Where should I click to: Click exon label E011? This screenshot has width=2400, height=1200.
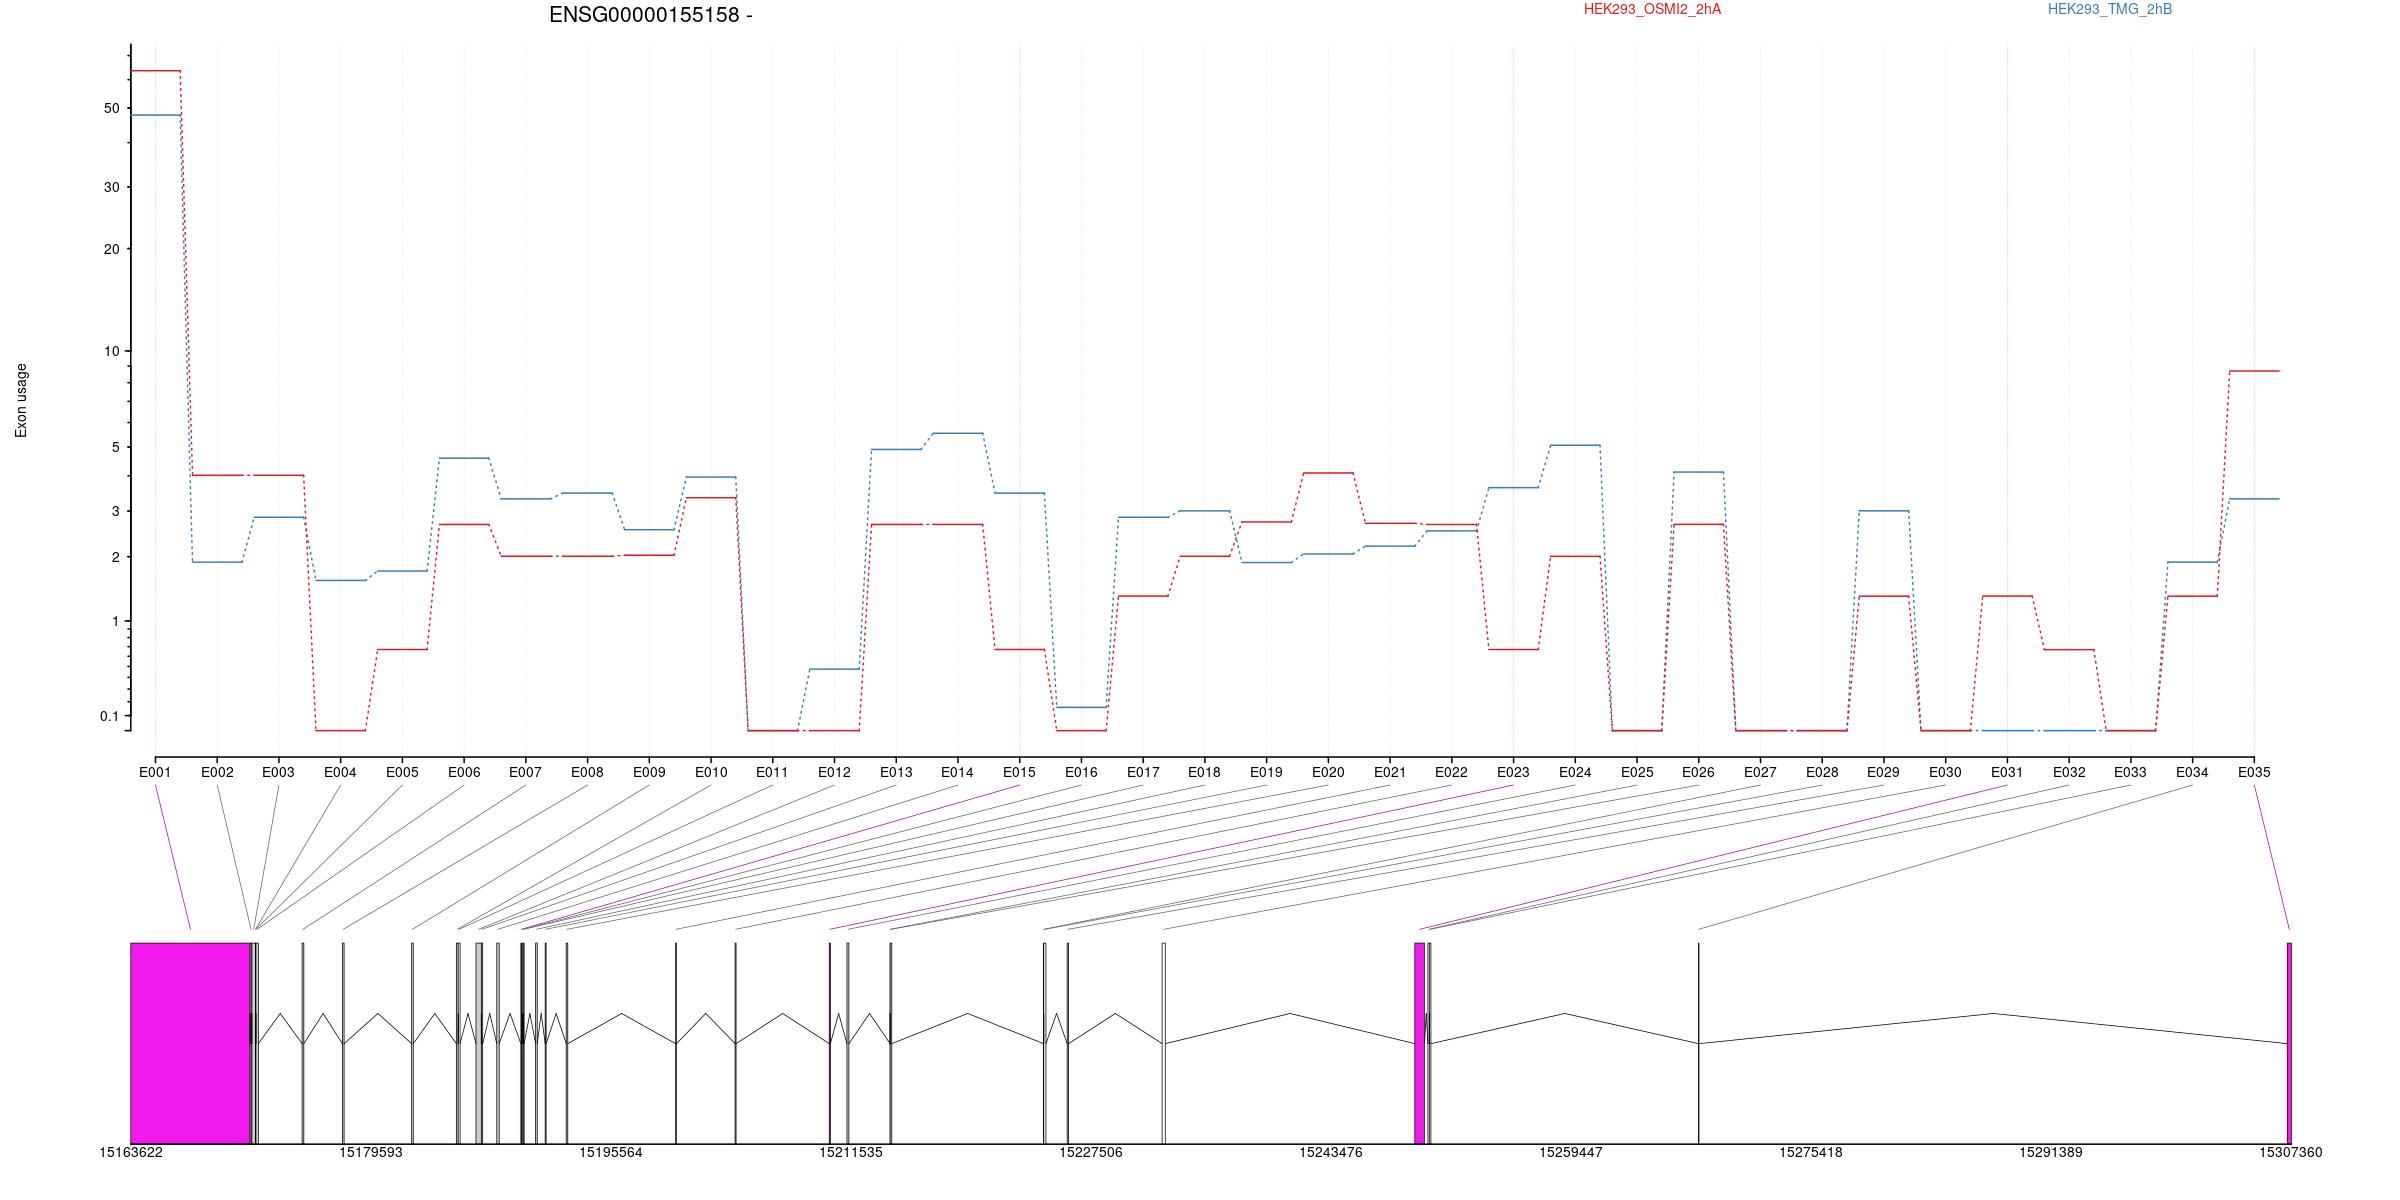tap(772, 772)
